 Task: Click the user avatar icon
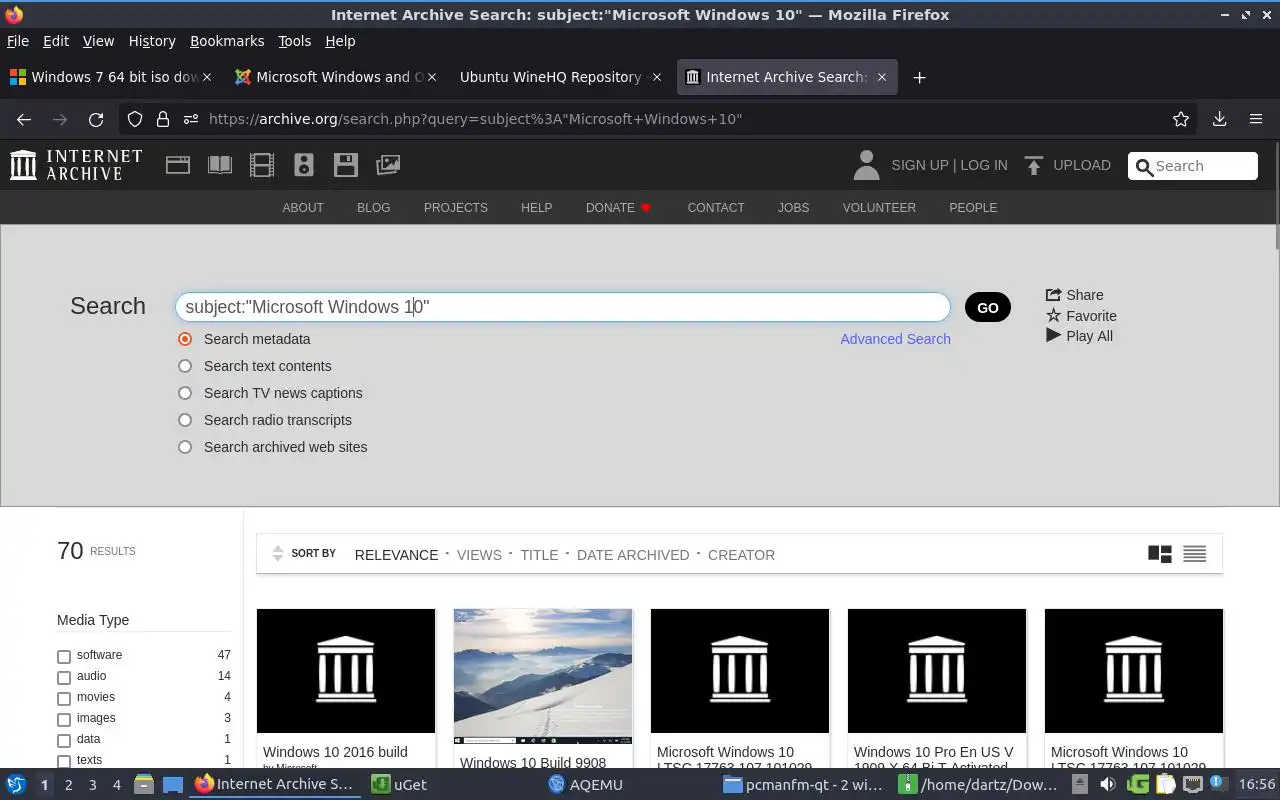(866, 165)
